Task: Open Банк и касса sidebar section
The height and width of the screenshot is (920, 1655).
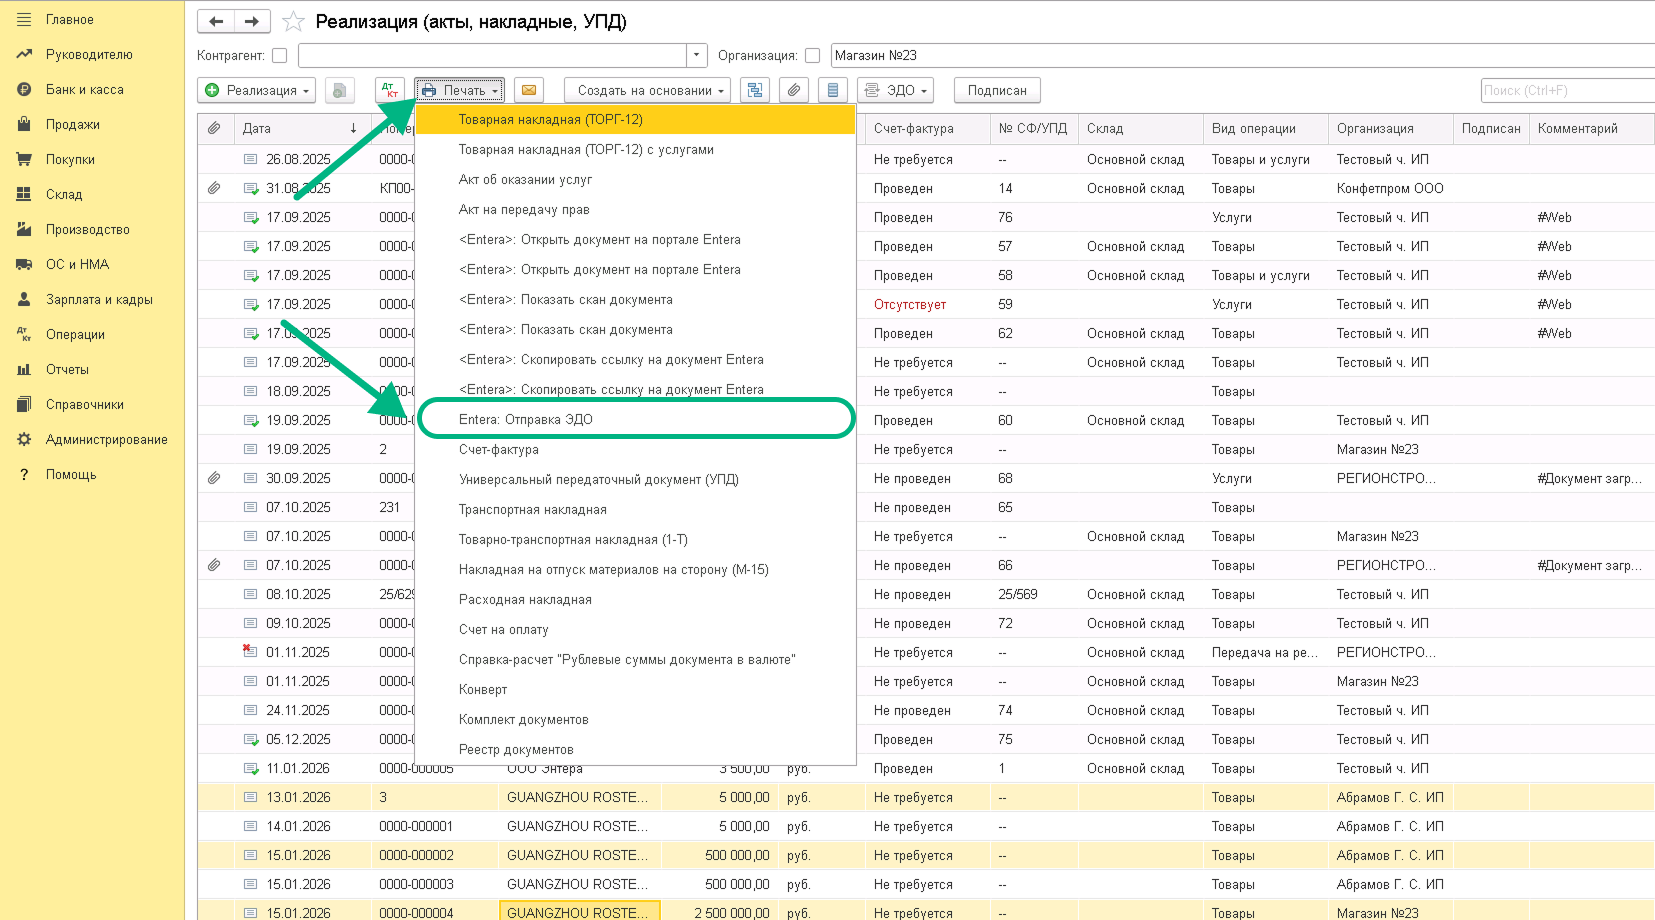Action: coord(85,89)
